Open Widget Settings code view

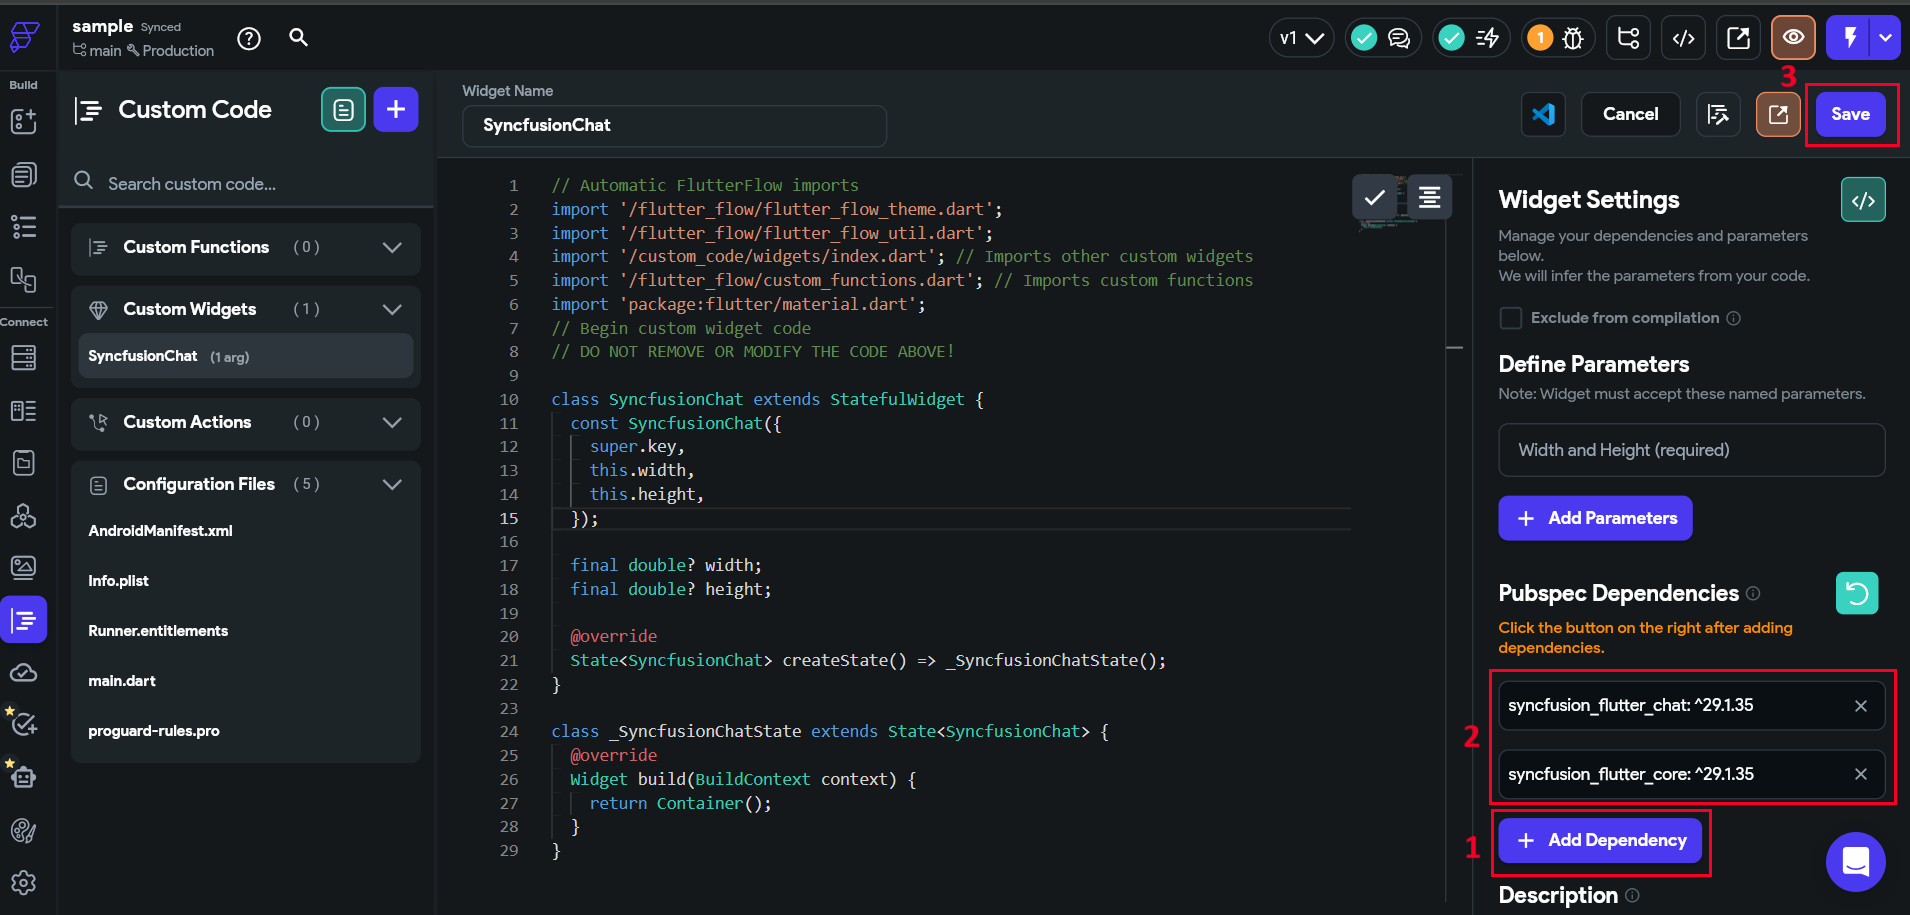(1863, 199)
